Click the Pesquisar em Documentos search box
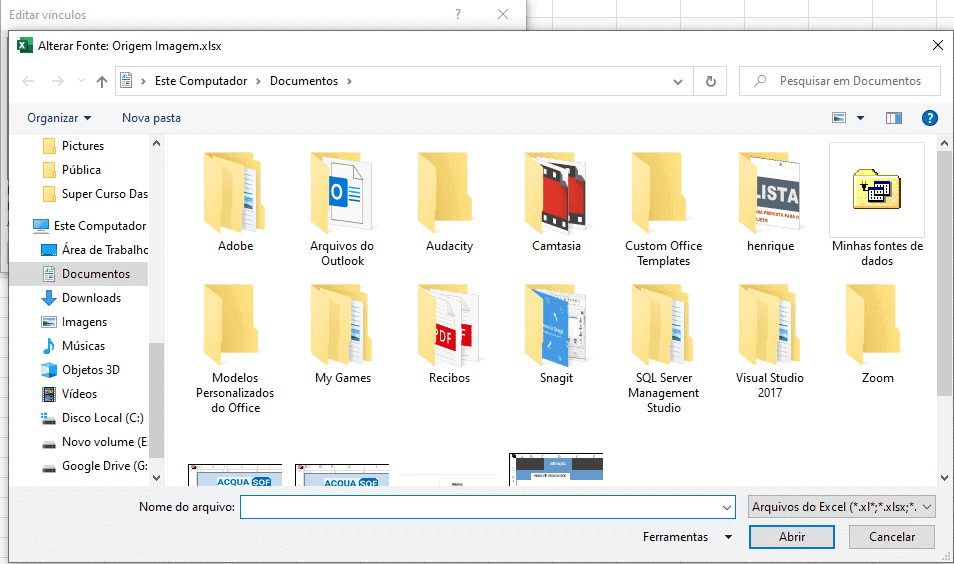The image size is (954, 564). (840, 81)
